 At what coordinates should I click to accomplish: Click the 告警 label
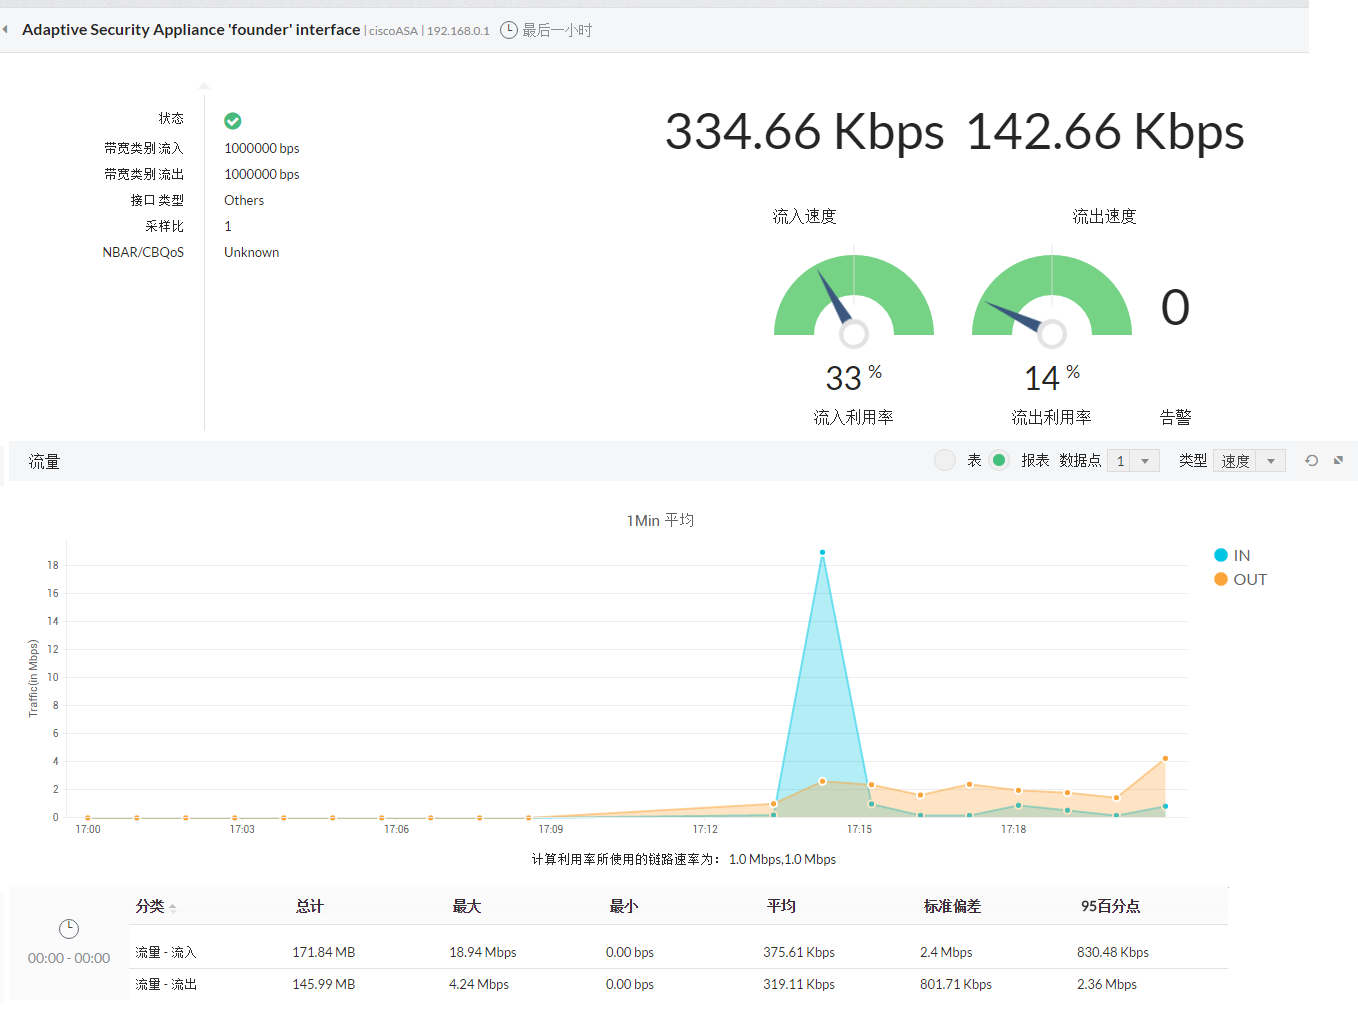1175,417
